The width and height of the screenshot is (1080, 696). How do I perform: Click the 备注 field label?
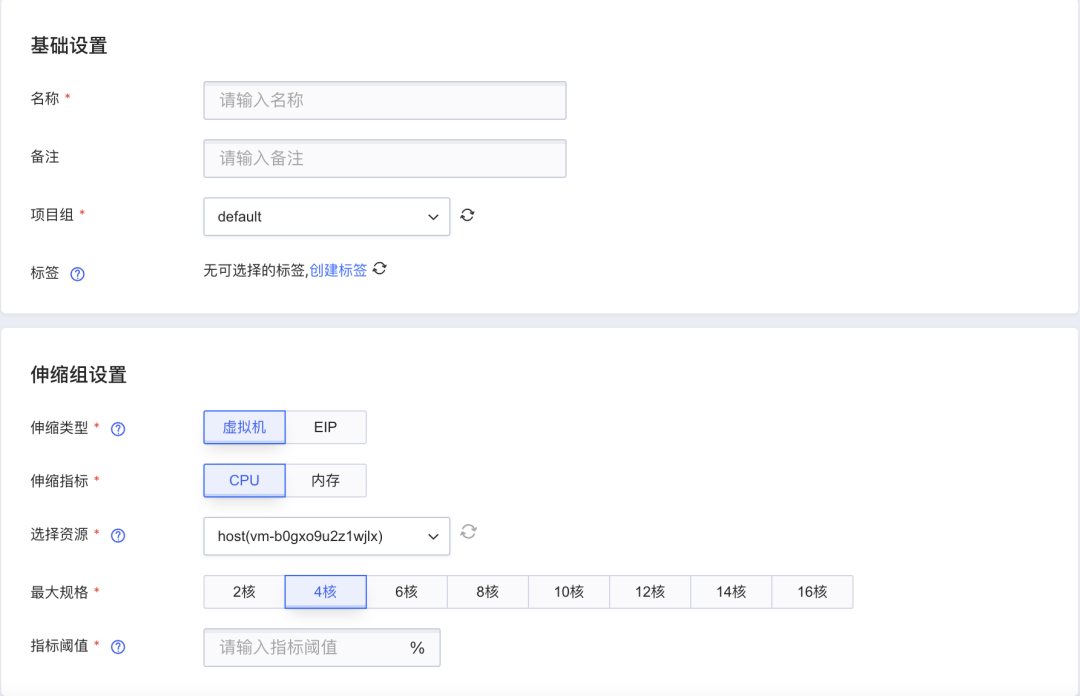45,156
